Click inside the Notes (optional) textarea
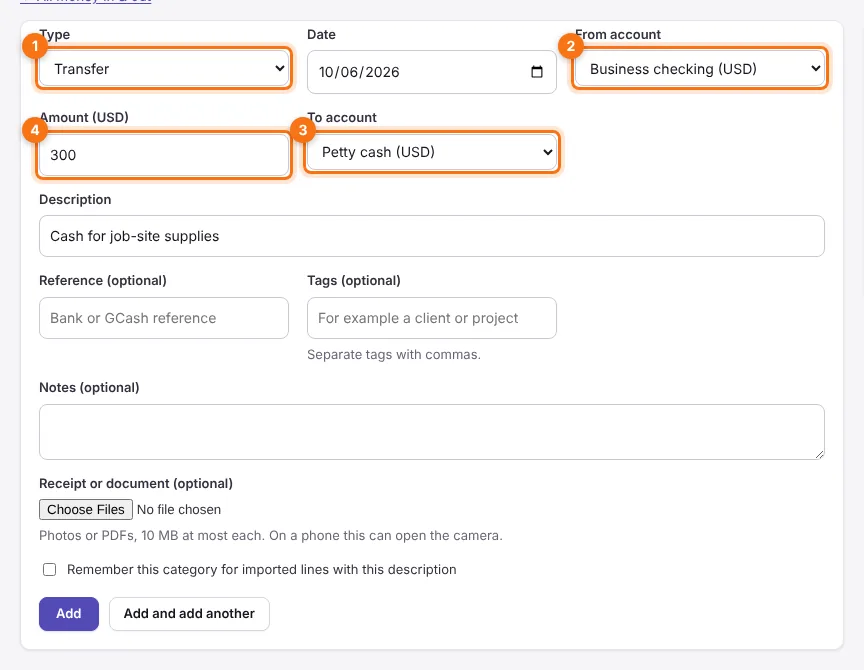 click(431, 432)
